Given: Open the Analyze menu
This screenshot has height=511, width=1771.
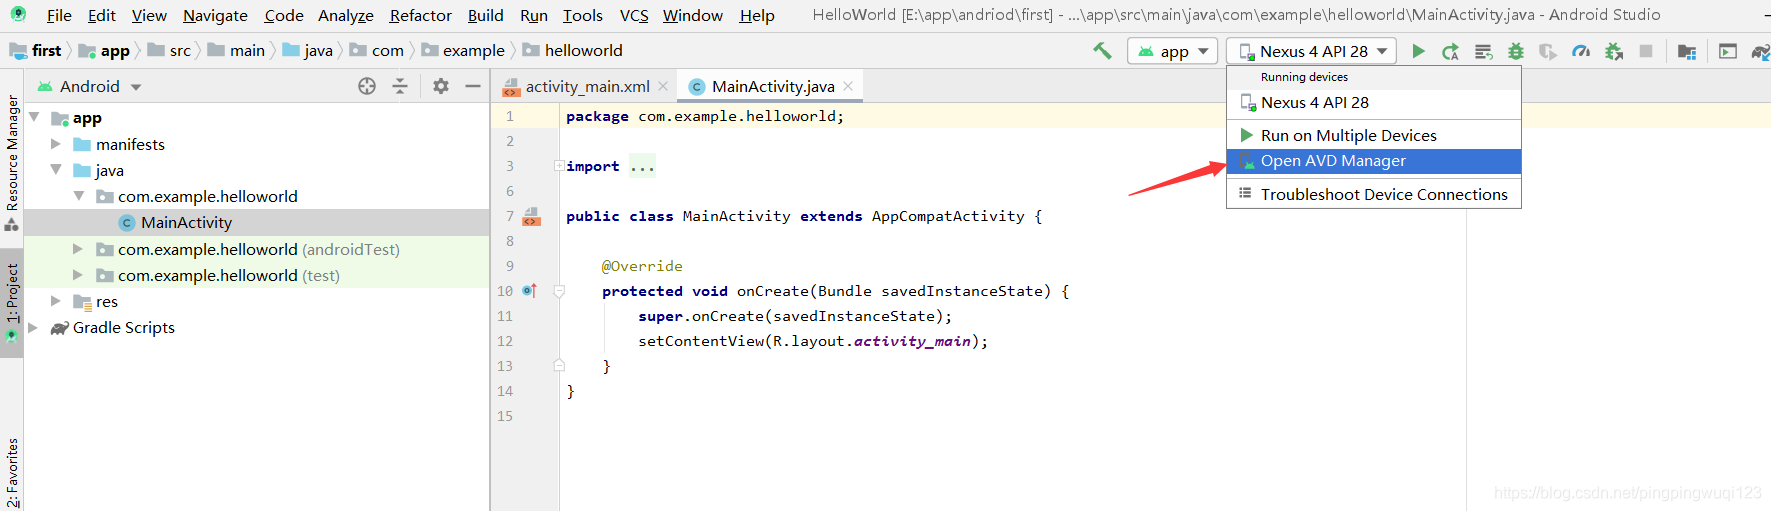Looking at the screenshot, I should coord(346,15).
